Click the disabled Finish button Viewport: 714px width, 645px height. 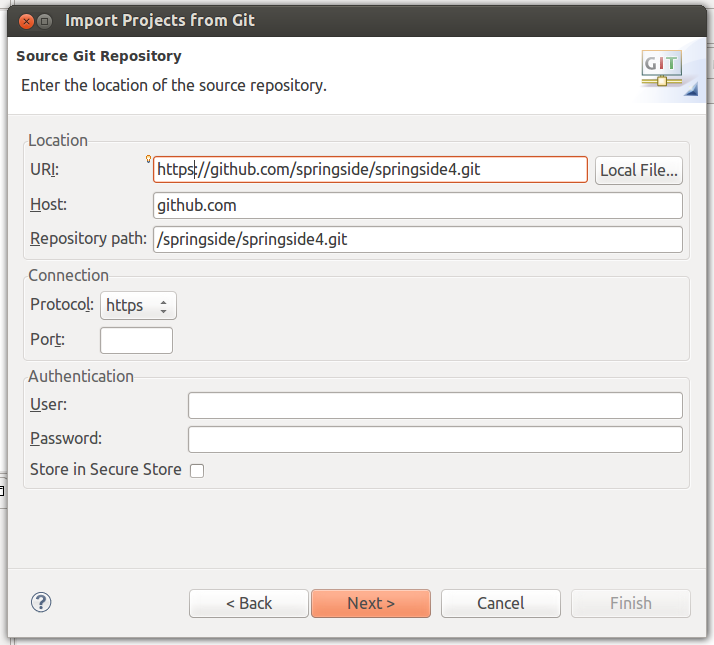click(631, 603)
